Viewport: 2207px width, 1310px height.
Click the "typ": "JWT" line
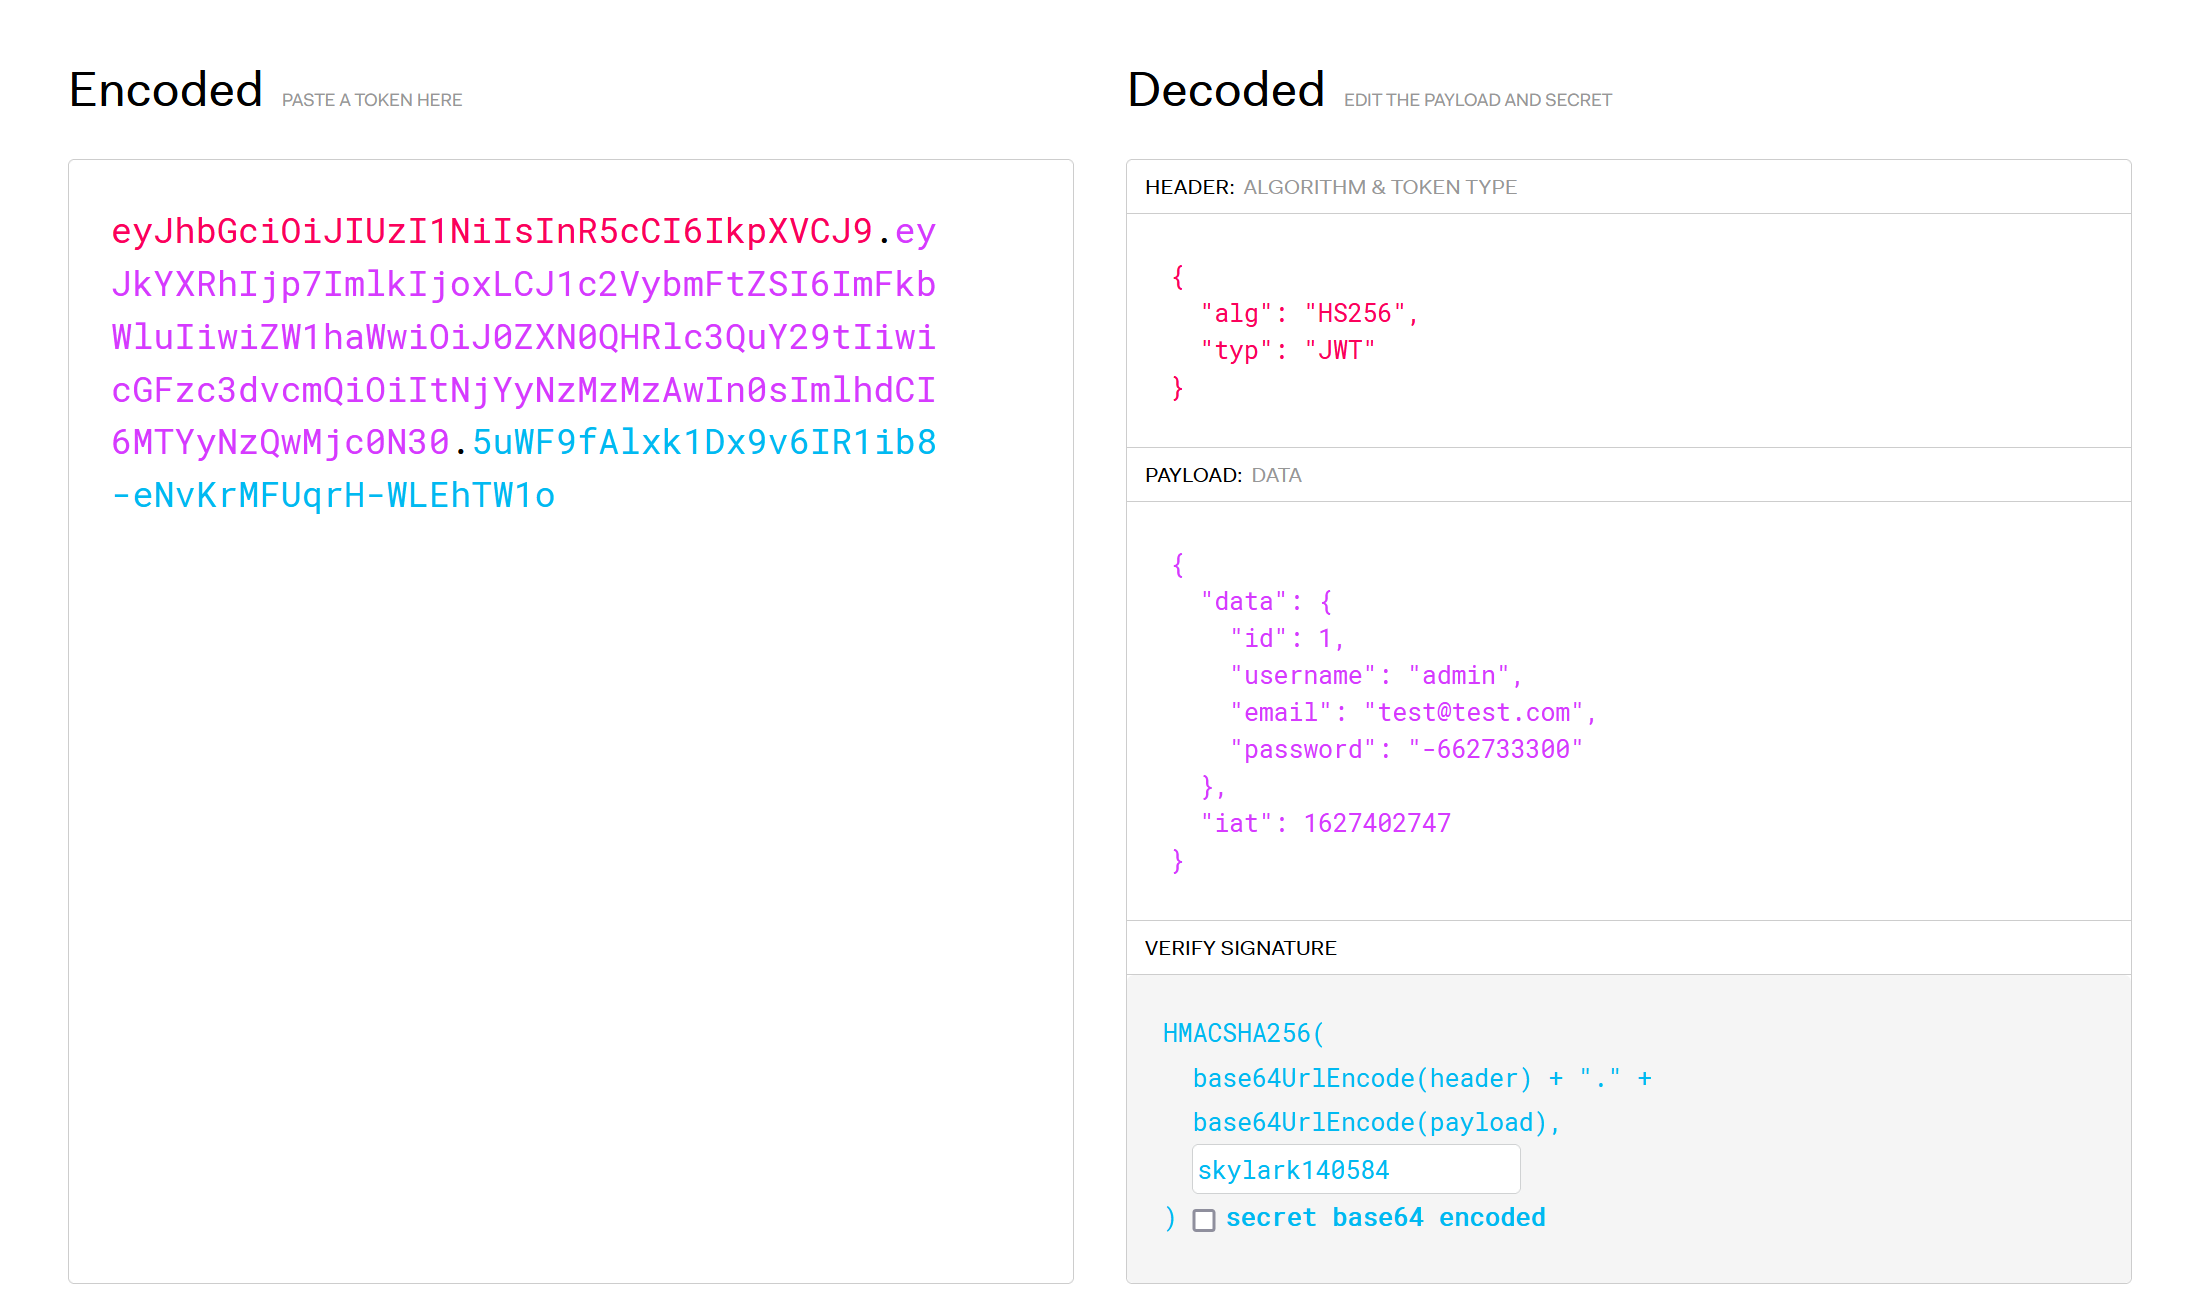[x=1287, y=351]
